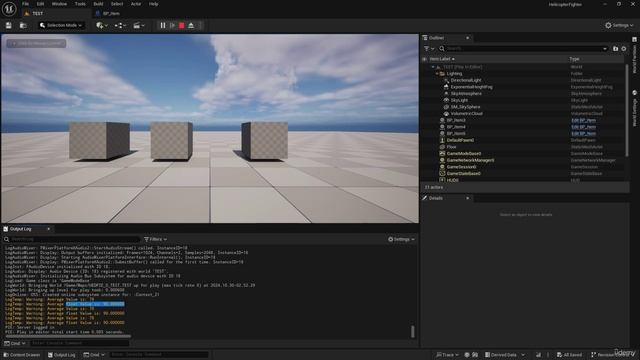The image size is (640, 360).
Task: Create a new folder in Outliner
Action: coord(616,49)
